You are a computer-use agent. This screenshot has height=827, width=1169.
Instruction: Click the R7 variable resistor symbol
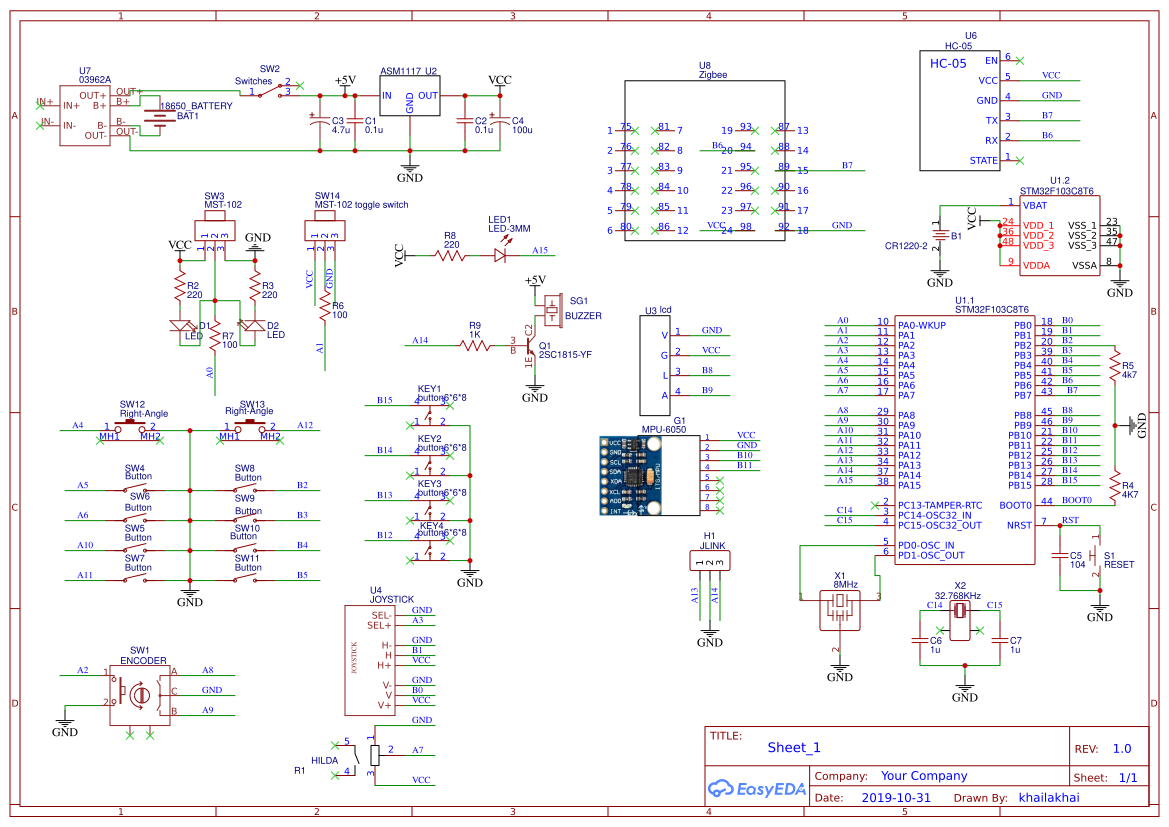(x=215, y=335)
